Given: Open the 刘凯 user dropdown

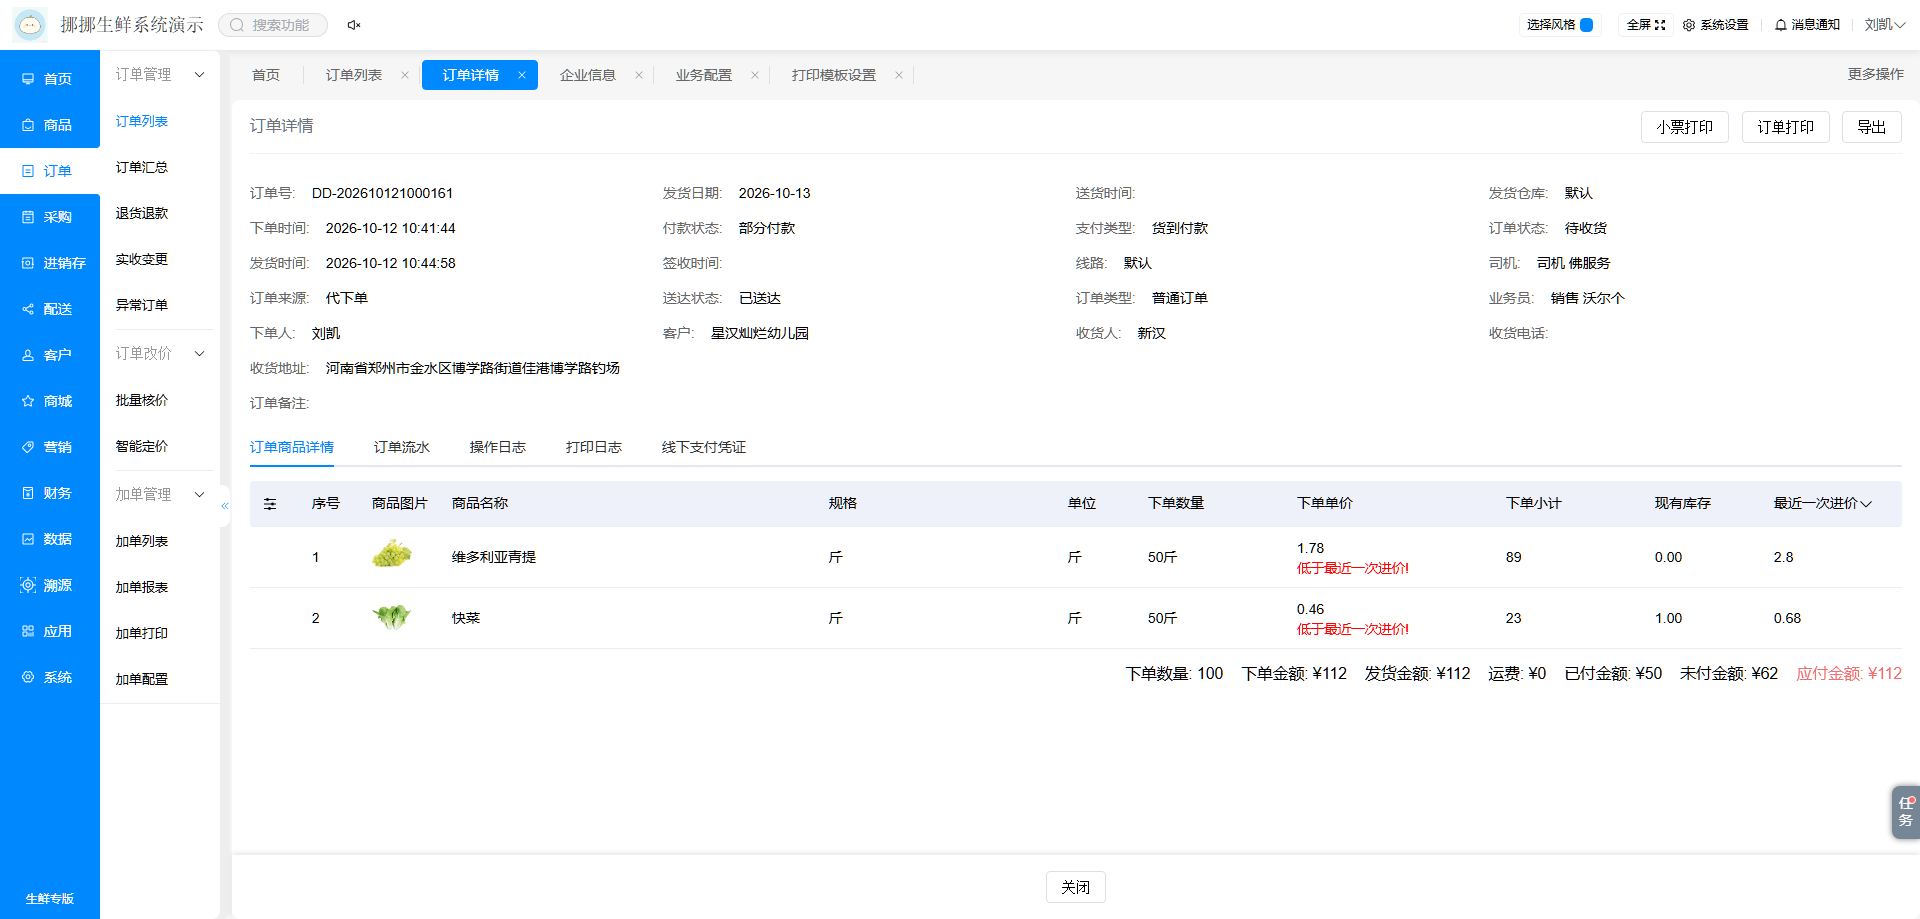Looking at the screenshot, I should click(1885, 25).
